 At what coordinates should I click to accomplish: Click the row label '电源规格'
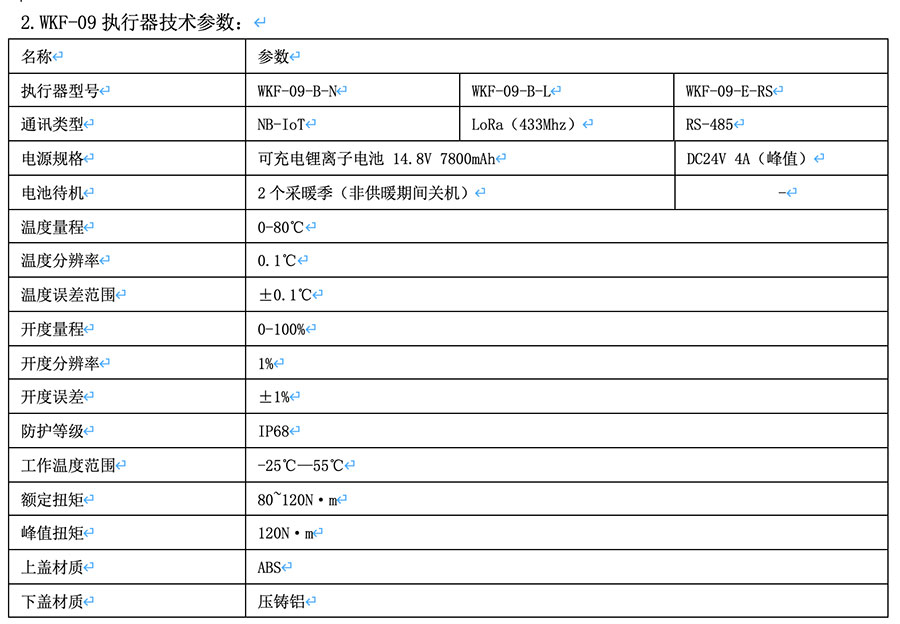click(x=52, y=158)
